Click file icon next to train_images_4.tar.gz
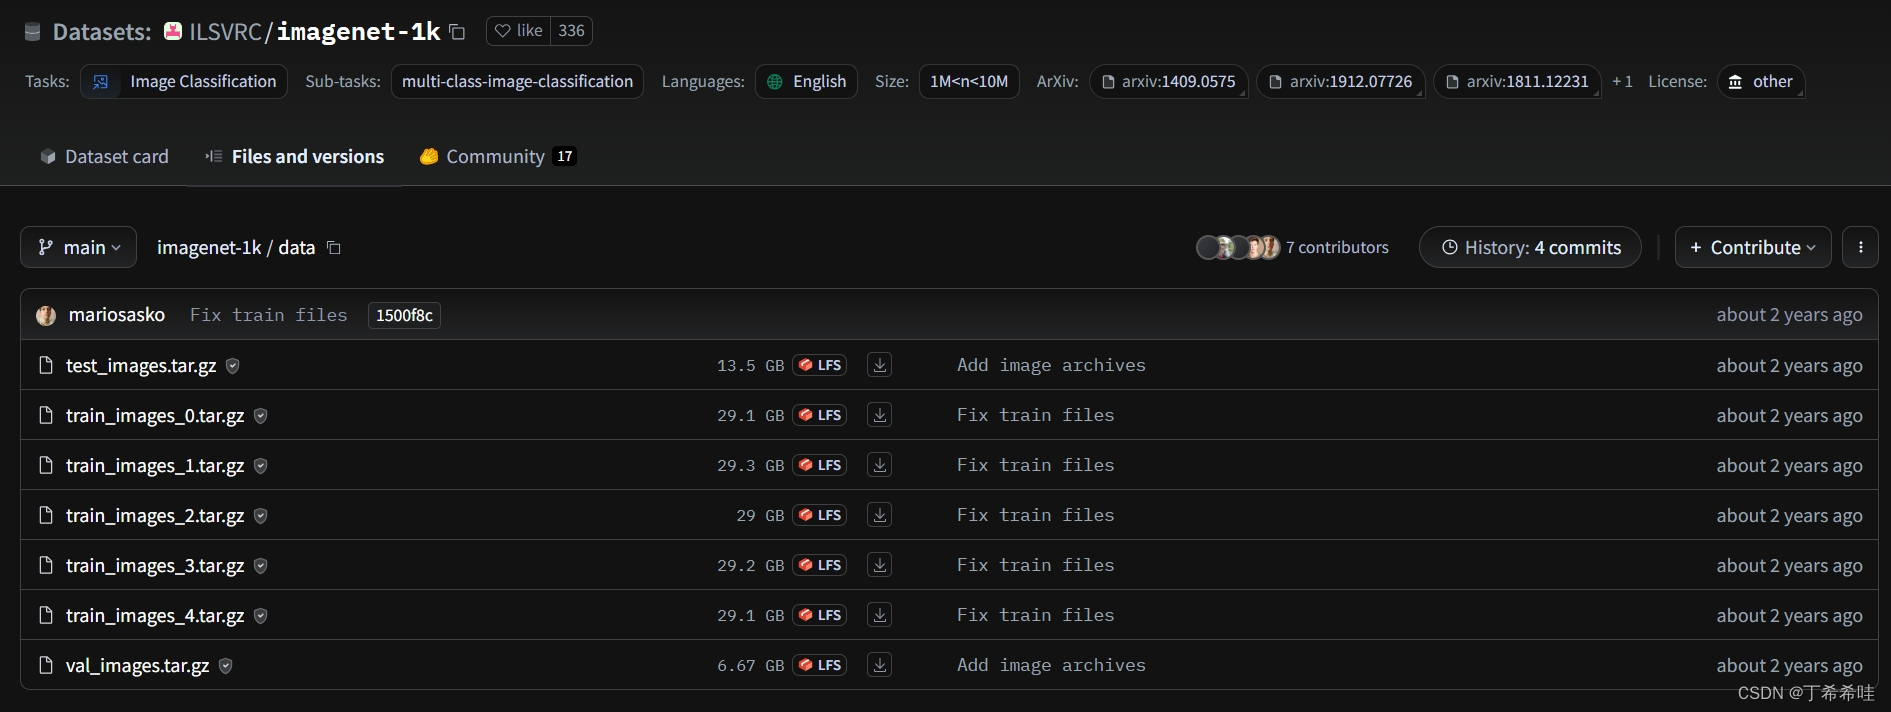Viewport: 1891px width, 712px height. tap(45, 615)
